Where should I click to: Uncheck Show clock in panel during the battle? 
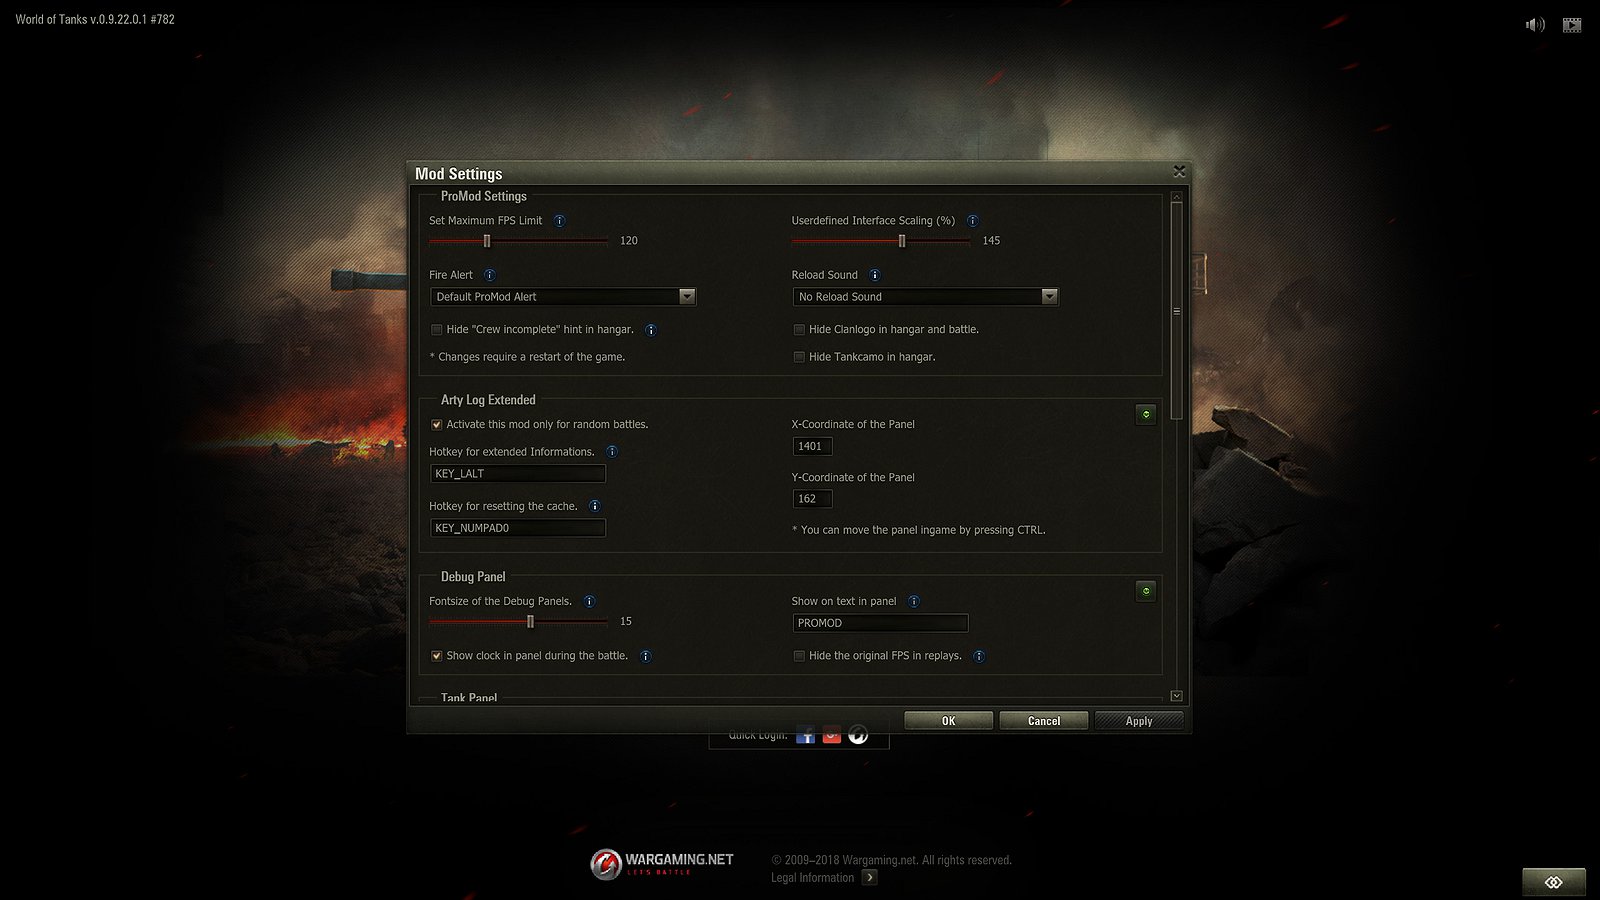(437, 656)
